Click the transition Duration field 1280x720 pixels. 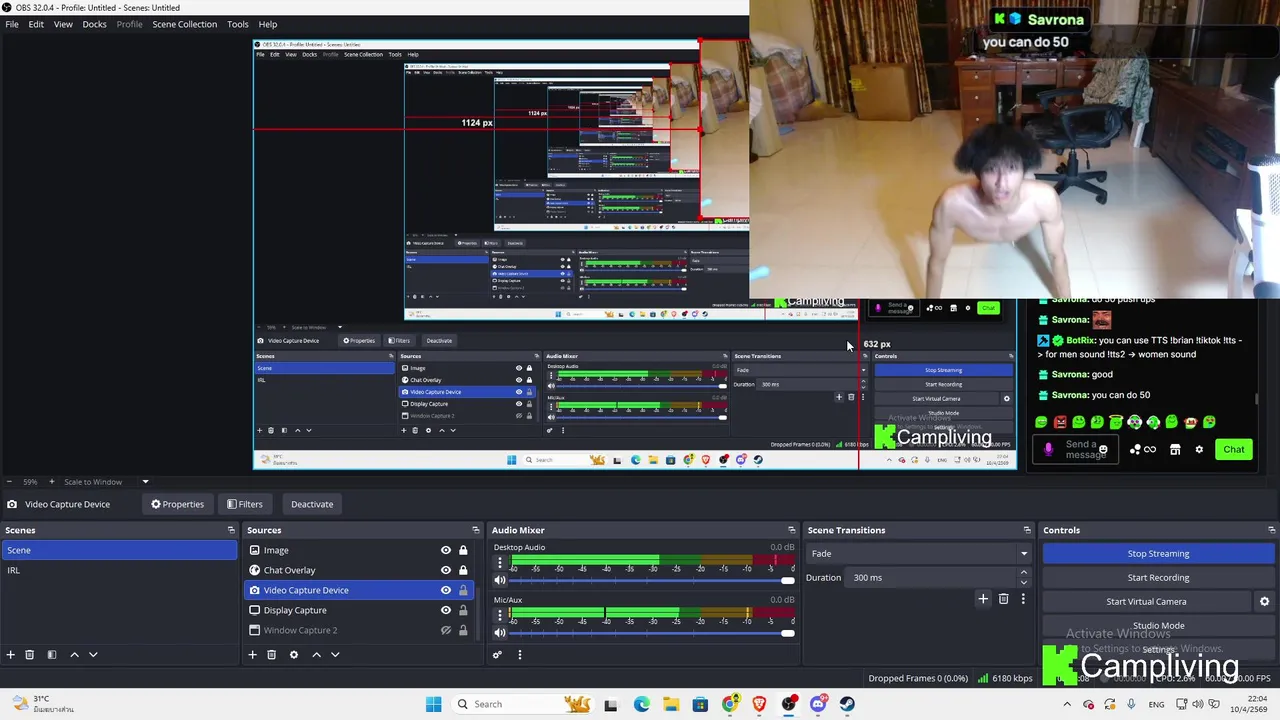pos(930,578)
